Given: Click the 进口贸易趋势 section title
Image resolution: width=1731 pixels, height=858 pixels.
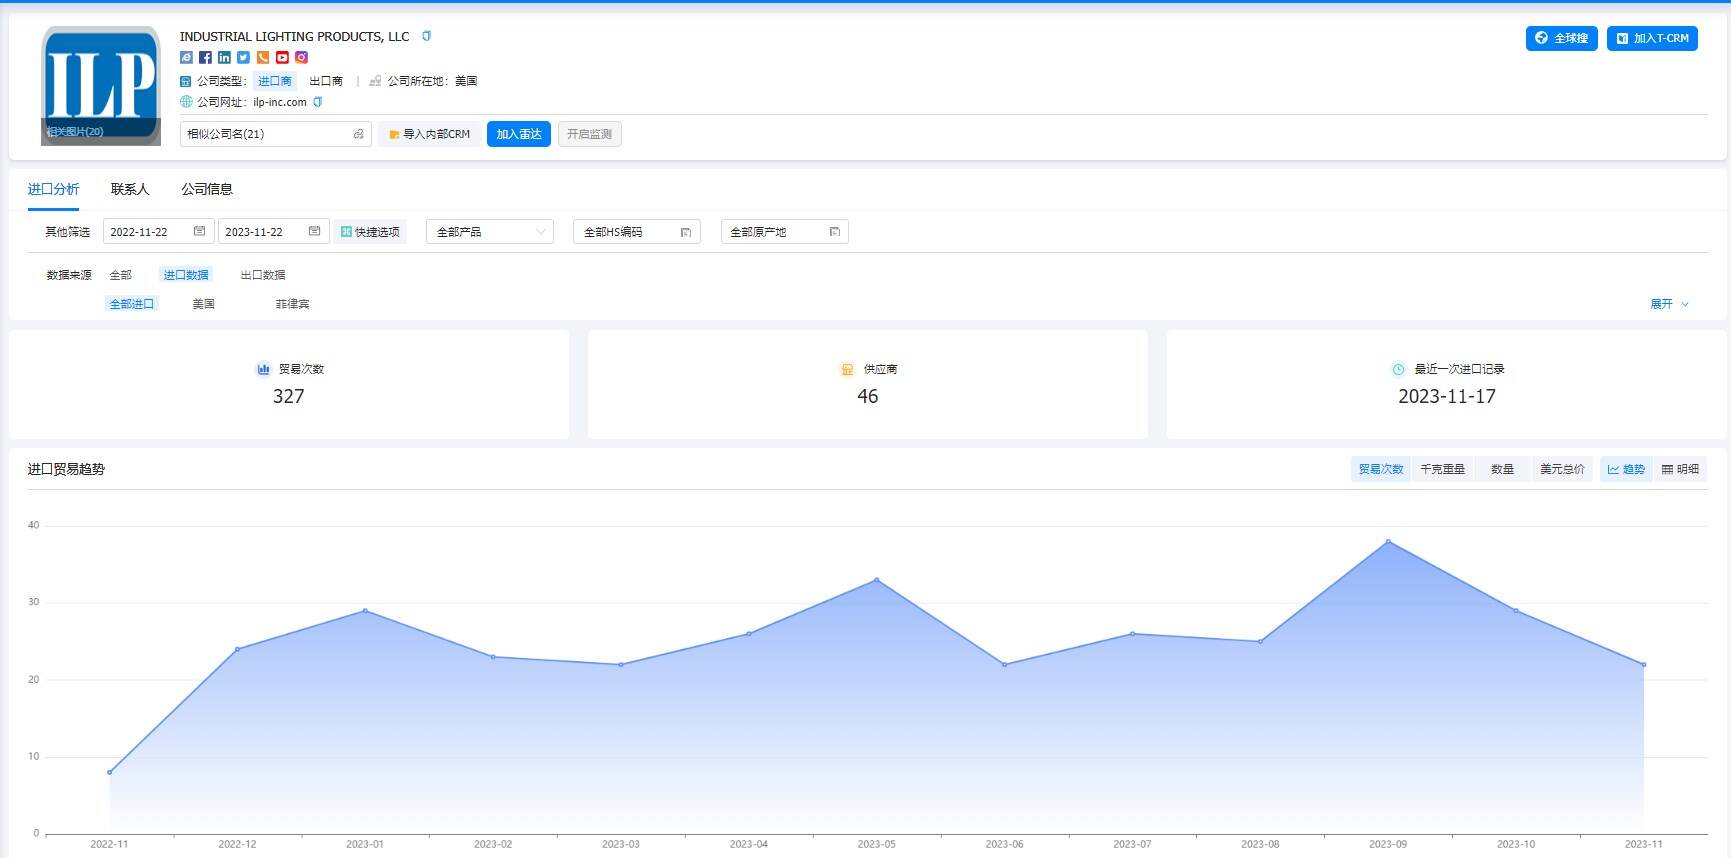Looking at the screenshot, I should pos(66,469).
